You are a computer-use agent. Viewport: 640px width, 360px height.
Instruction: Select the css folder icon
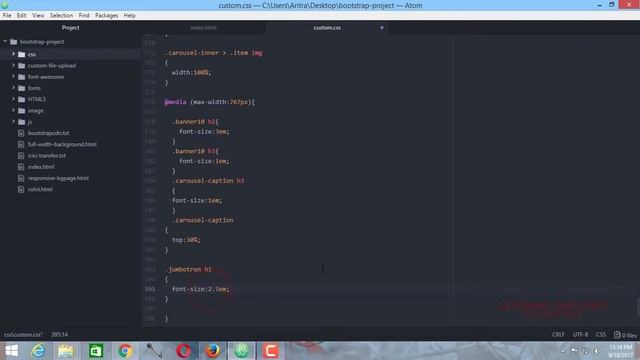click(x=22, y=54)
